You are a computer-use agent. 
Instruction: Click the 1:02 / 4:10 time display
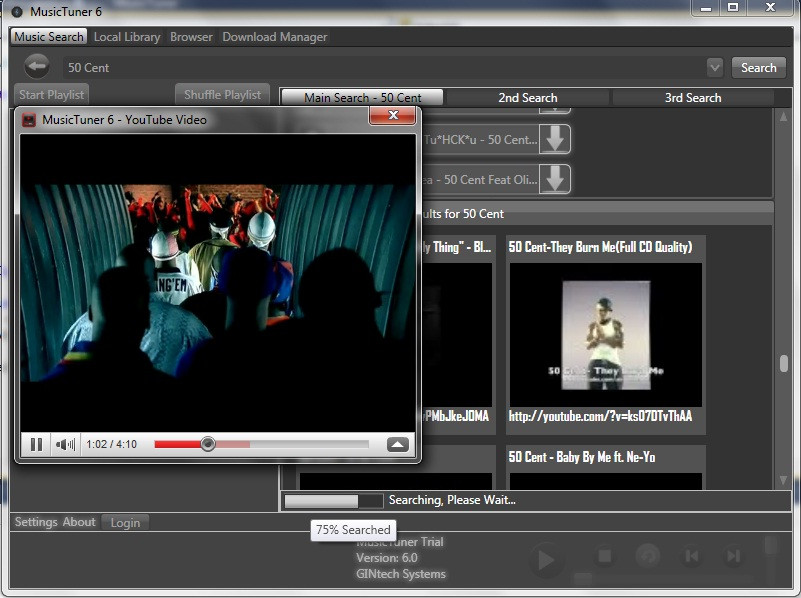pyautogui.click(x=111, y=444)
